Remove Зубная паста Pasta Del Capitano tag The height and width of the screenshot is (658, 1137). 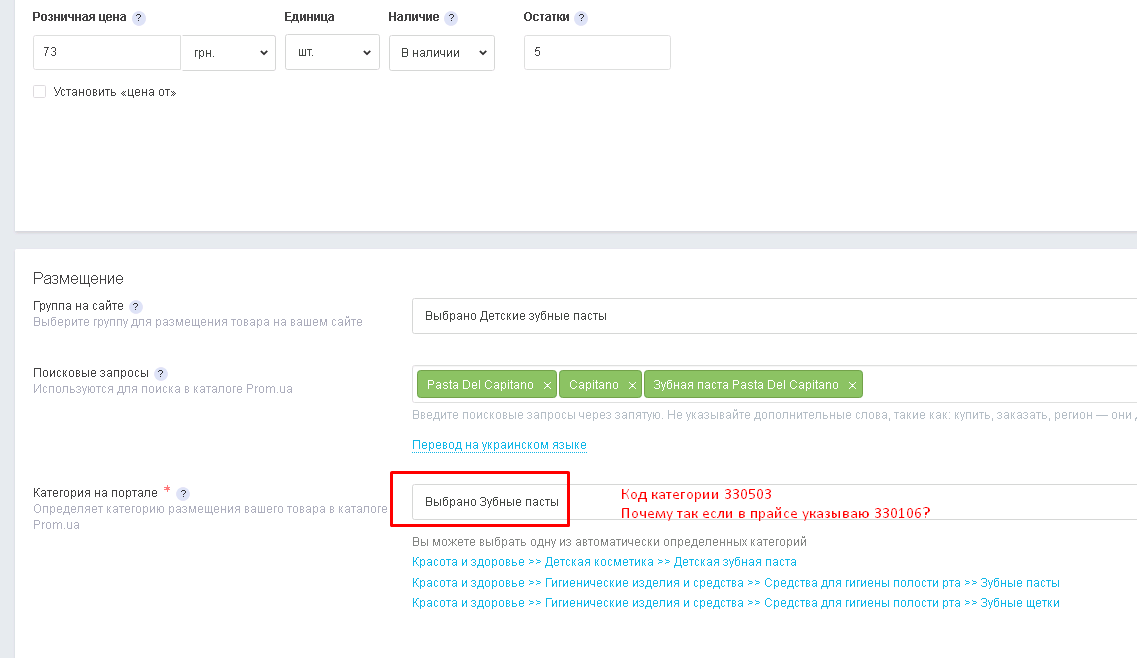point(852,386)
